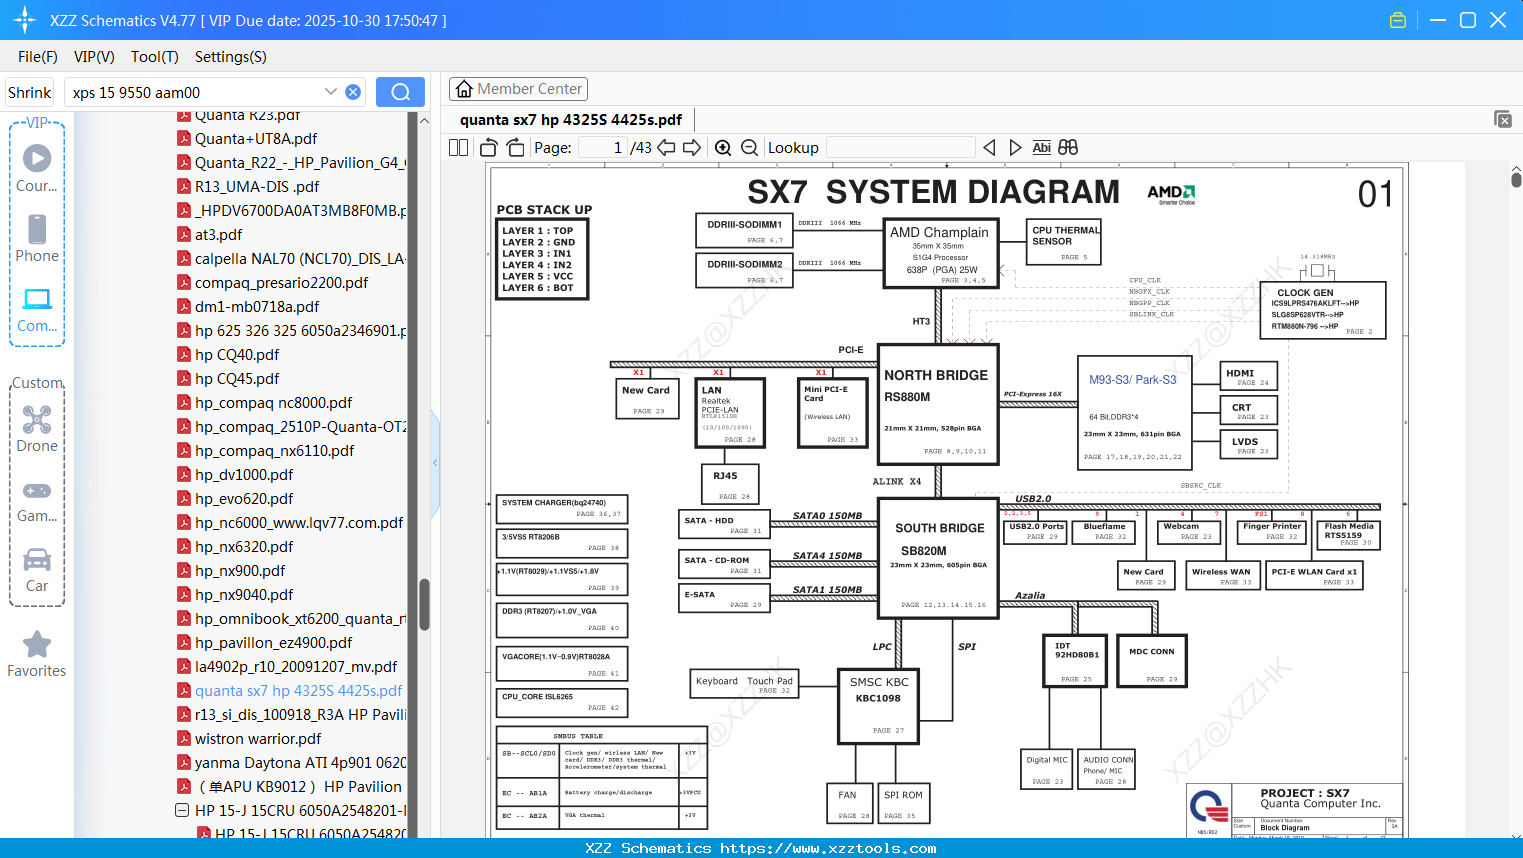Screen dimensions: 1523x858
Task: Clear the search box text
Action: tap(353, 92)
